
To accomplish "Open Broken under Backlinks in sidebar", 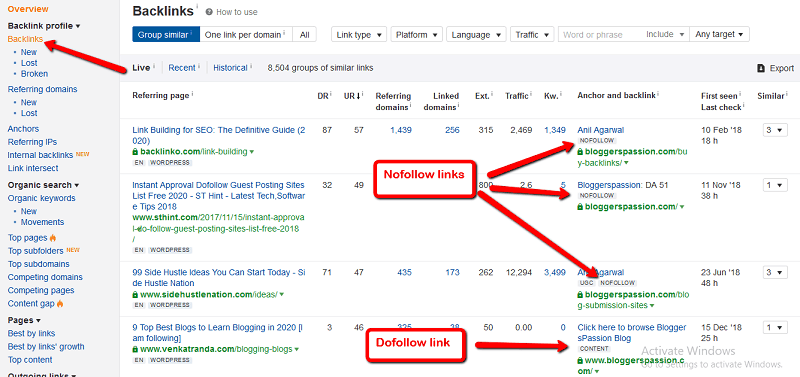I will (34, 74).
